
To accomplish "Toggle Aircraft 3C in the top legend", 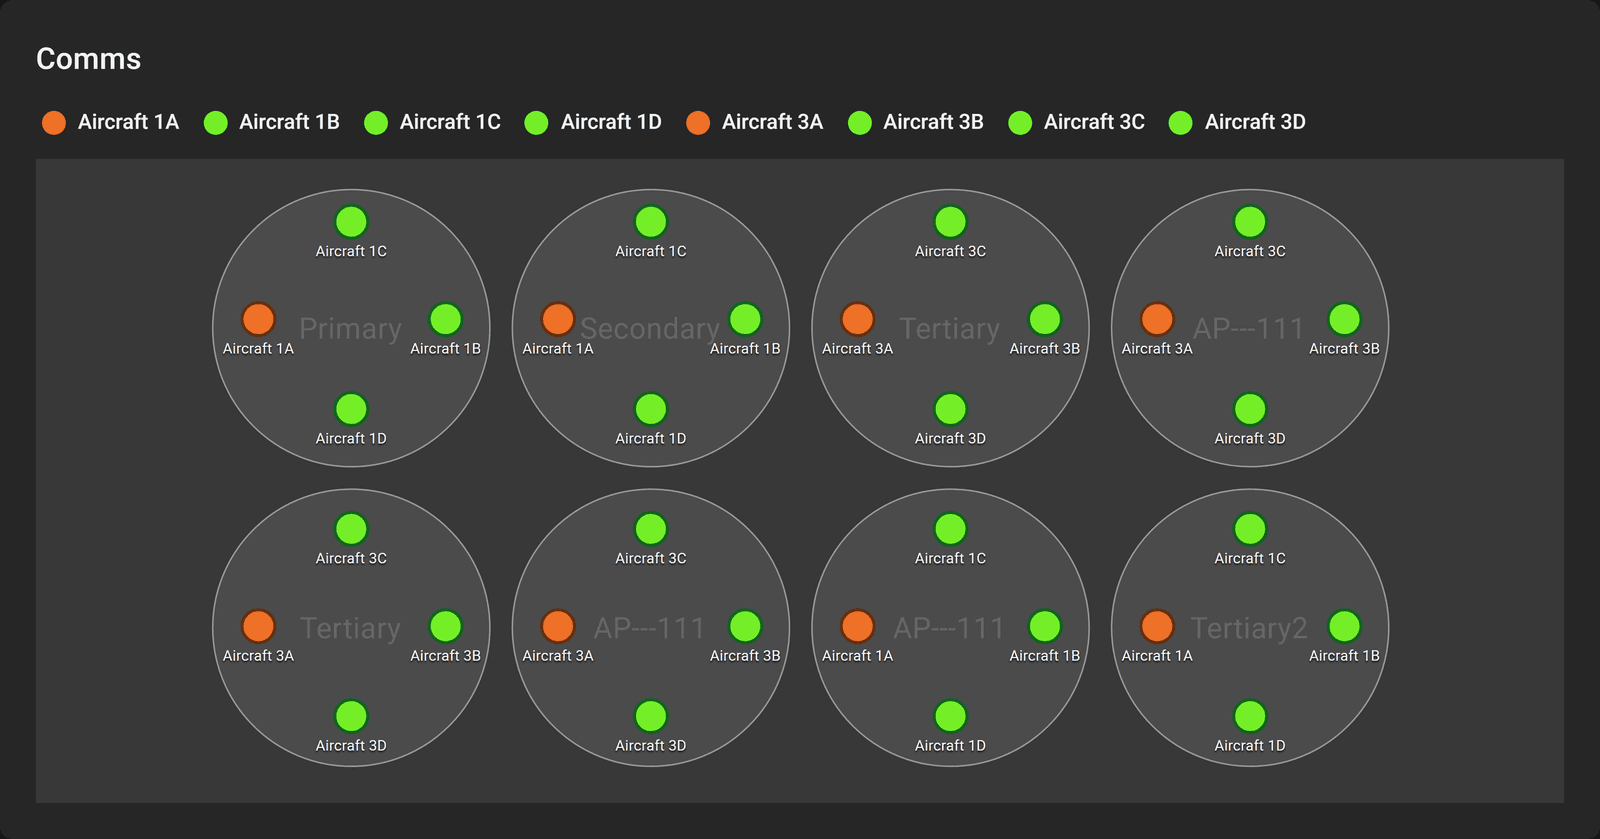I will [1077, 122].
